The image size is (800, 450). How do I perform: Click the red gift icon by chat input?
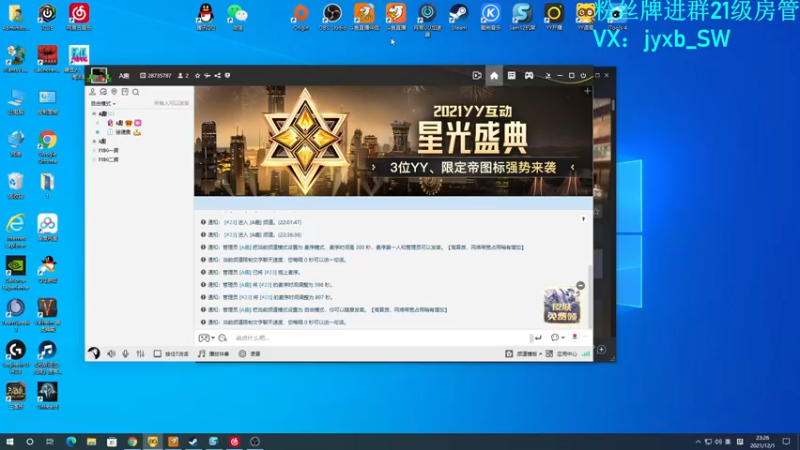574,337
